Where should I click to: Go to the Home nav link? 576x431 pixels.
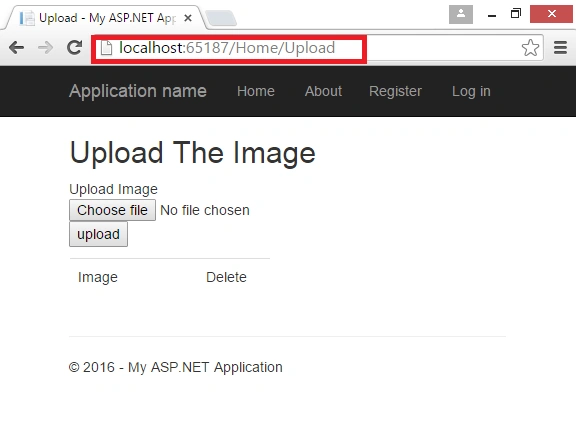coord(256,91)
